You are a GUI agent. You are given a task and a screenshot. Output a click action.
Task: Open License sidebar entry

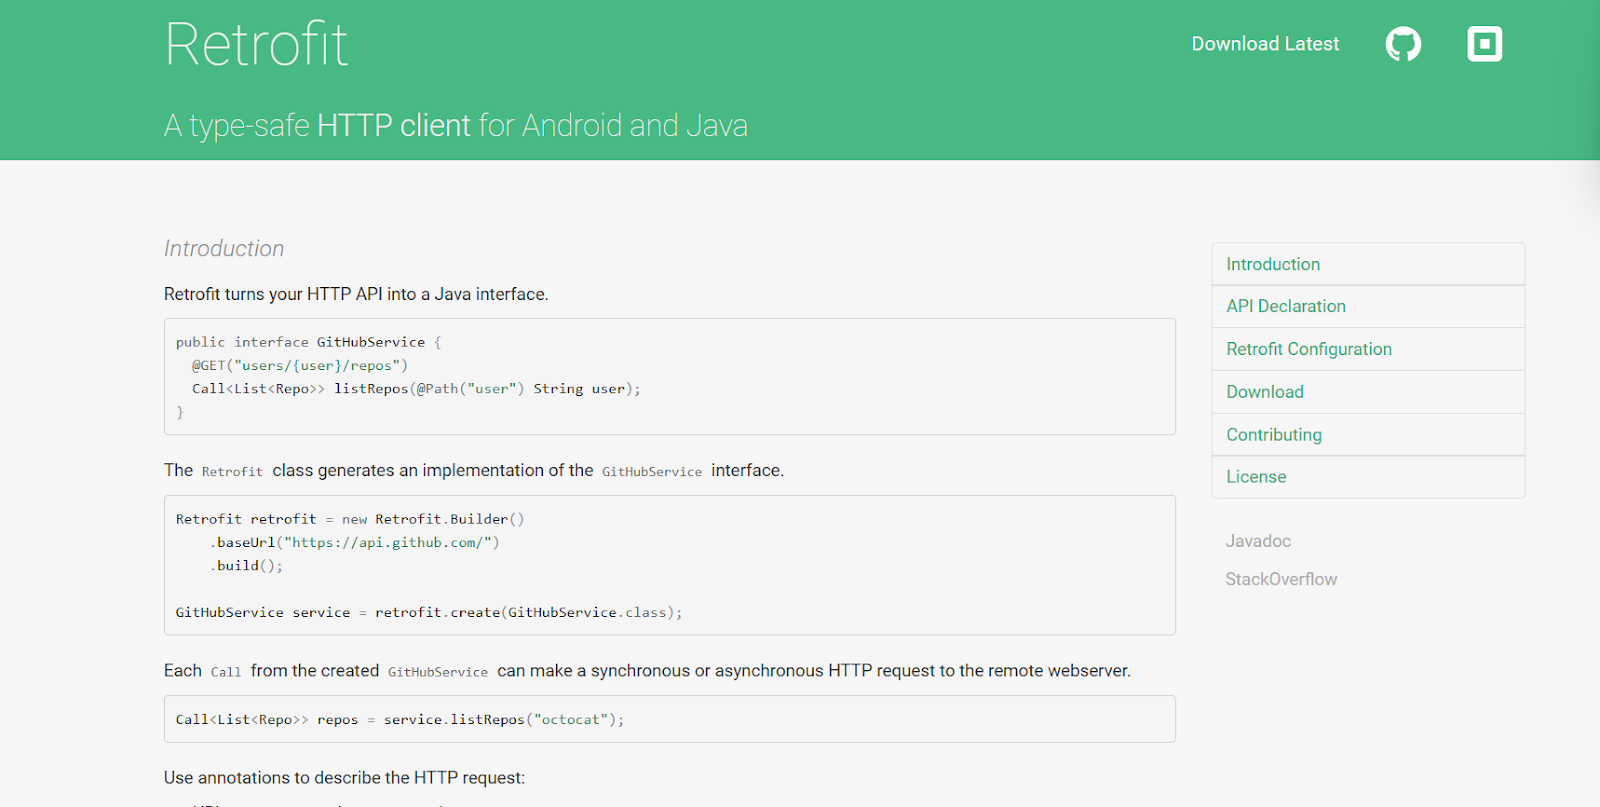[x=1368, y=477]
